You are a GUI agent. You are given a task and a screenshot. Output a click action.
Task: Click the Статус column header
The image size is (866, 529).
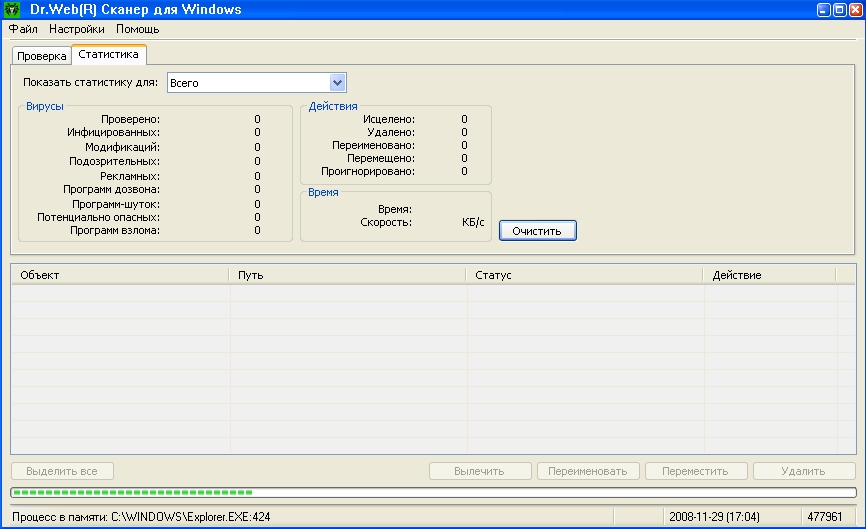(584, 275)
